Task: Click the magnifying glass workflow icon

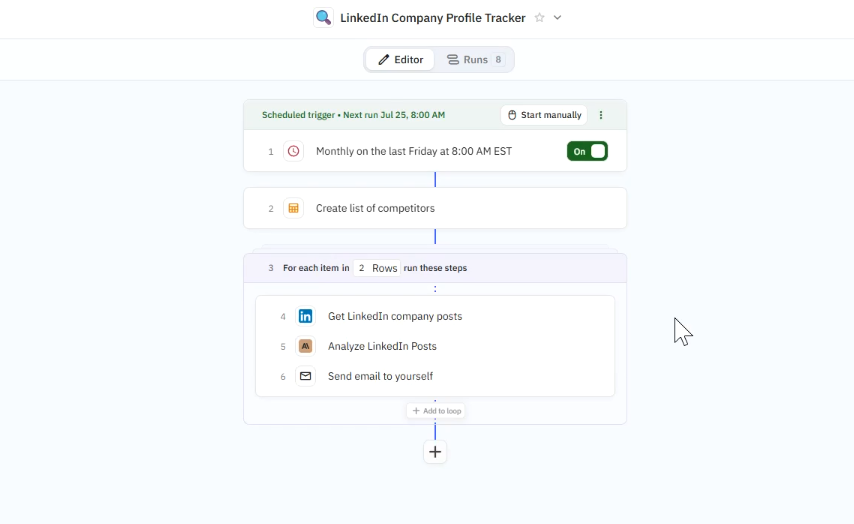Action: tap(323, 17)
